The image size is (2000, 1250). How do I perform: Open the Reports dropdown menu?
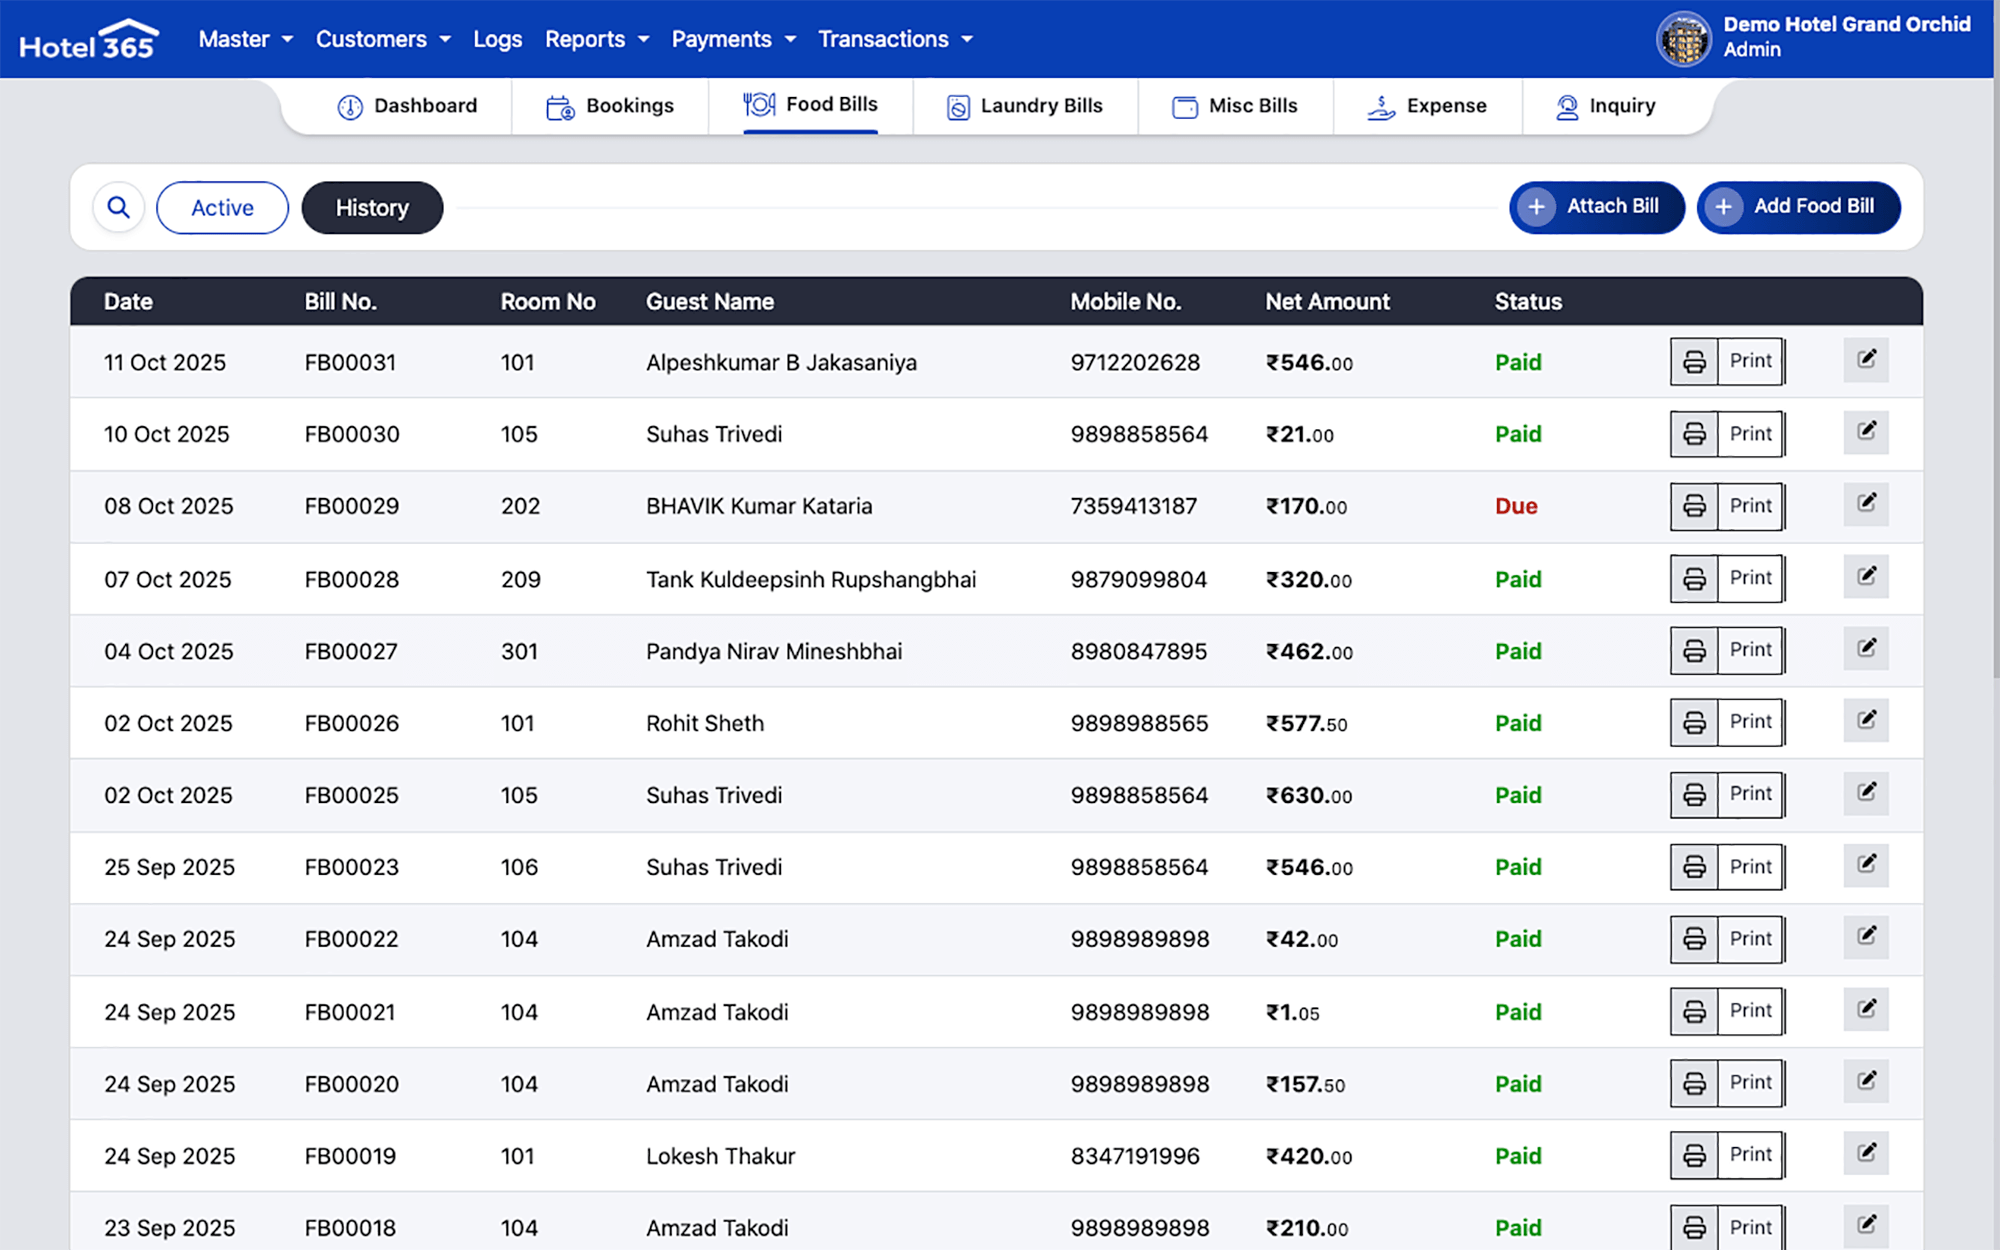[x=596, y=39]
